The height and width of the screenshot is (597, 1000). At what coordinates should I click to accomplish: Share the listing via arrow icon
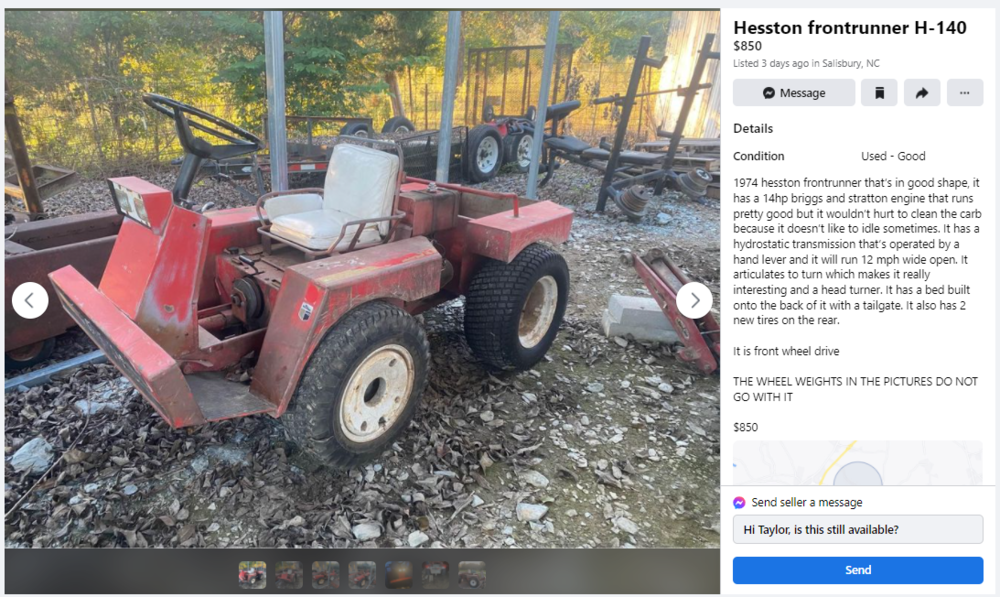click(922, 92)
